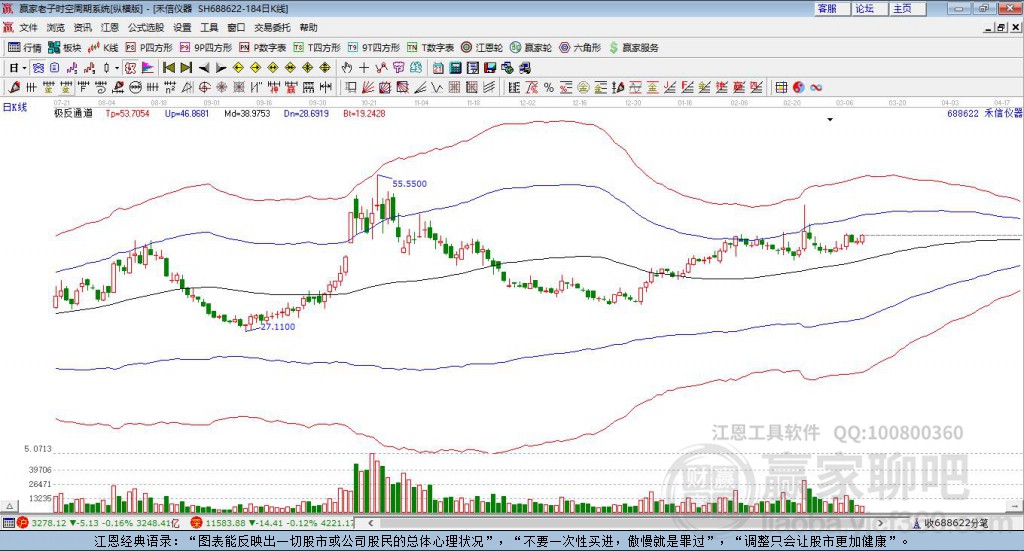Open the 文件 menu
This screenshot has height=551, width=1024.
tap(28, 27)
